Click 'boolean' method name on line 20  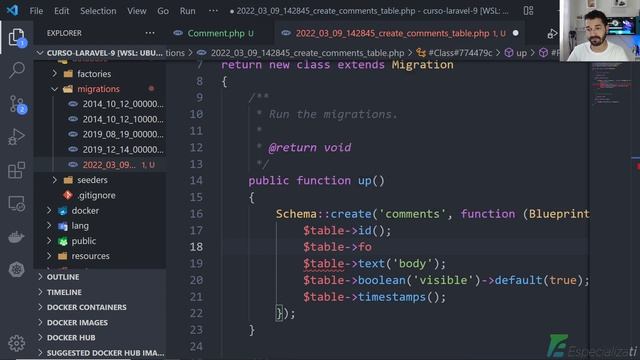[382, 280]
